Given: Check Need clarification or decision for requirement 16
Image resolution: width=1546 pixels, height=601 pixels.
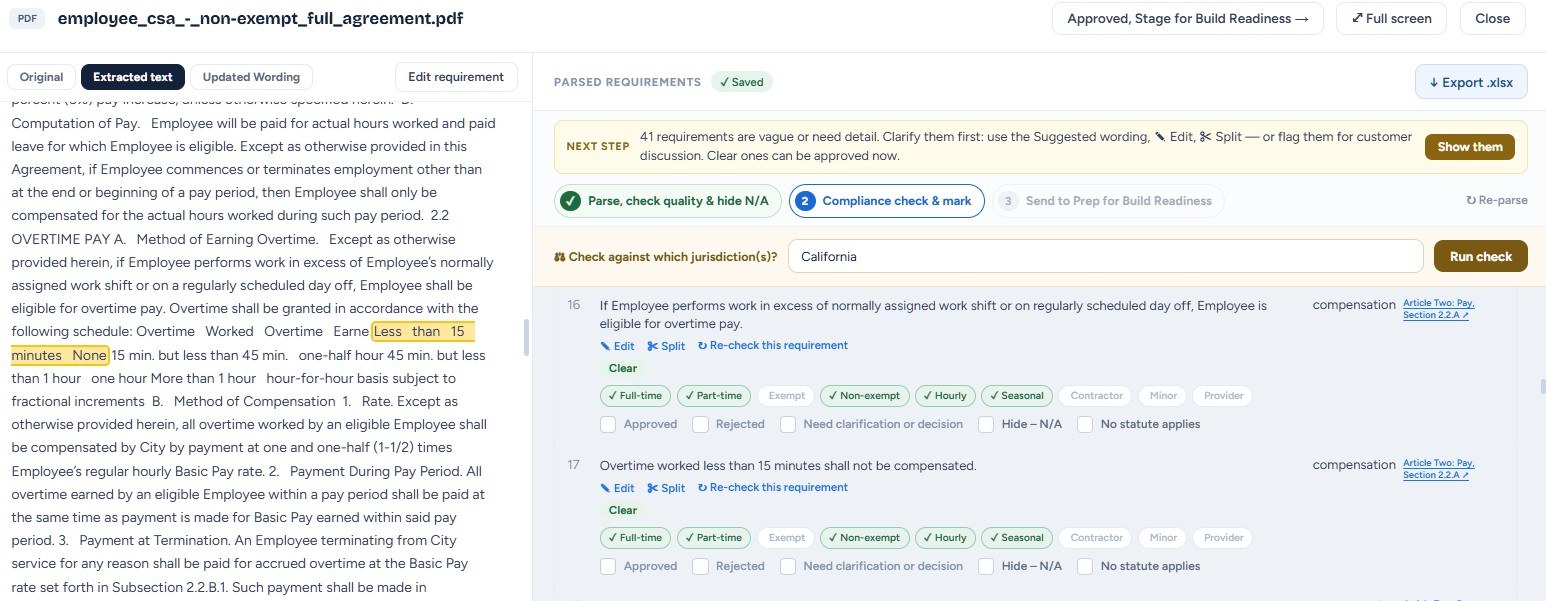Looking at the screenshot, I should coord(788,424).
